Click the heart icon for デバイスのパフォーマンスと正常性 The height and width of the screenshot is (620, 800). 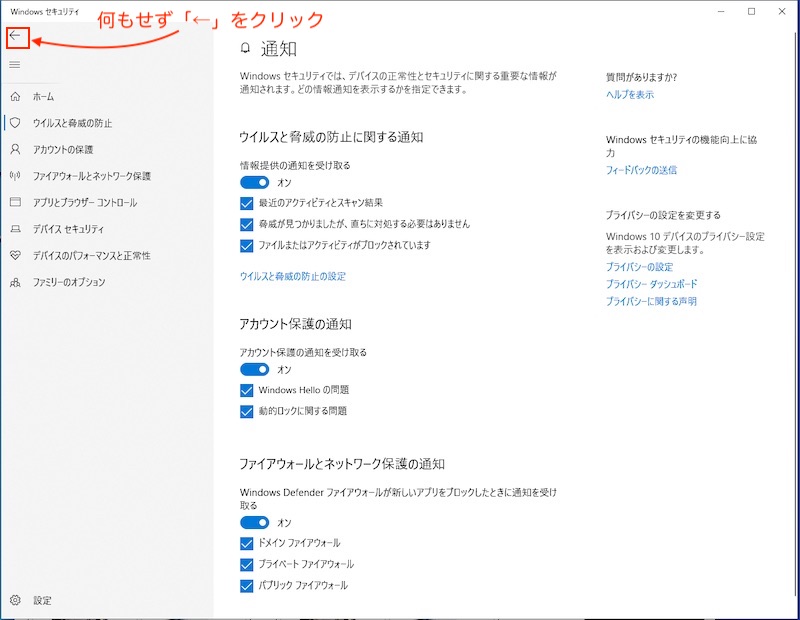pos(15,255)
